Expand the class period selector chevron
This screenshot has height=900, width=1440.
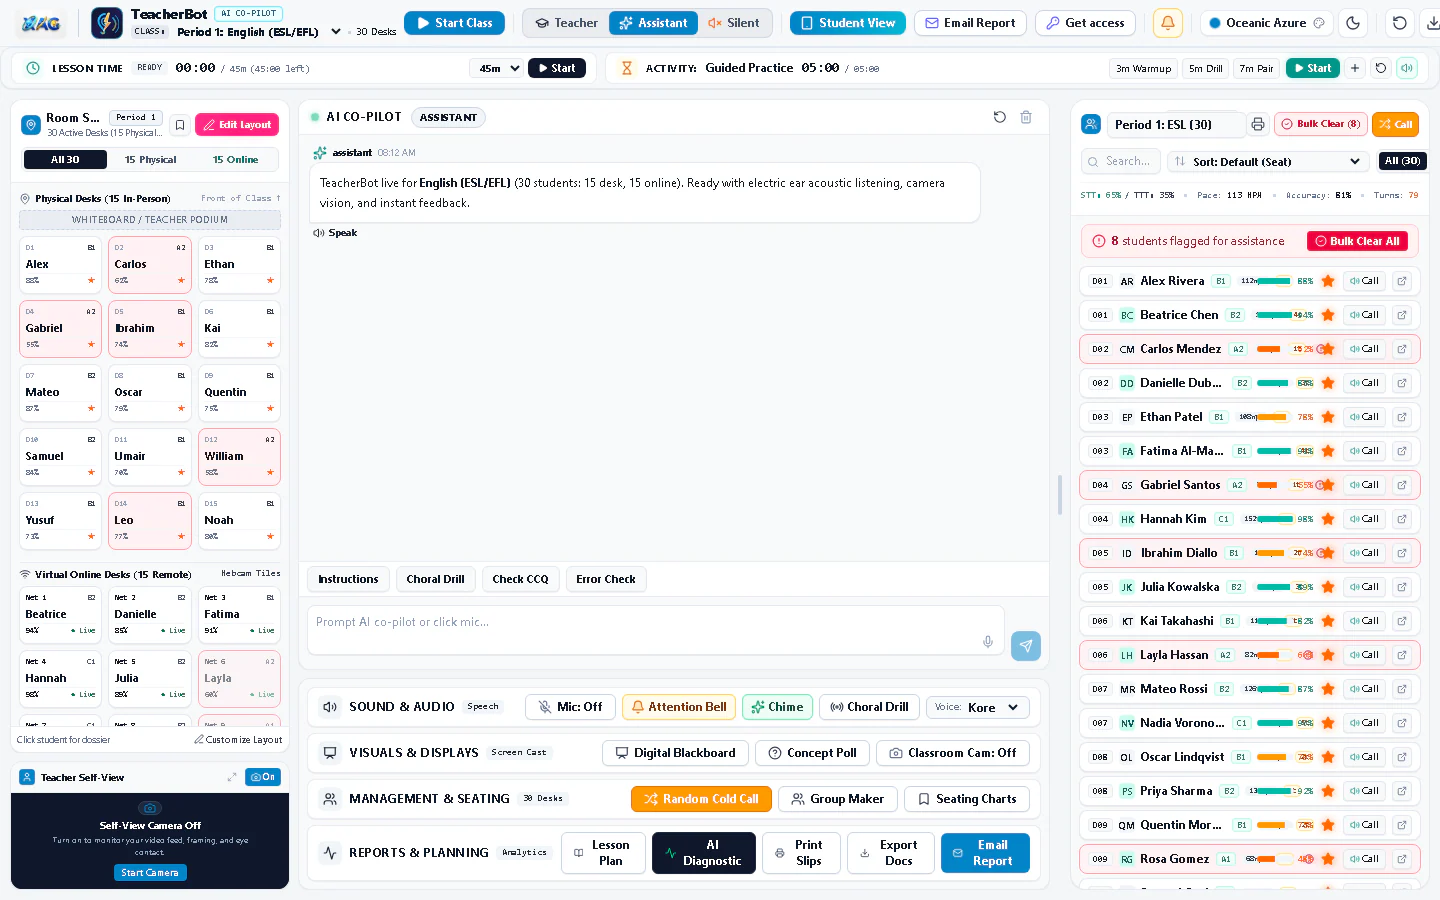pyautogui.click(x=336, y=31)
